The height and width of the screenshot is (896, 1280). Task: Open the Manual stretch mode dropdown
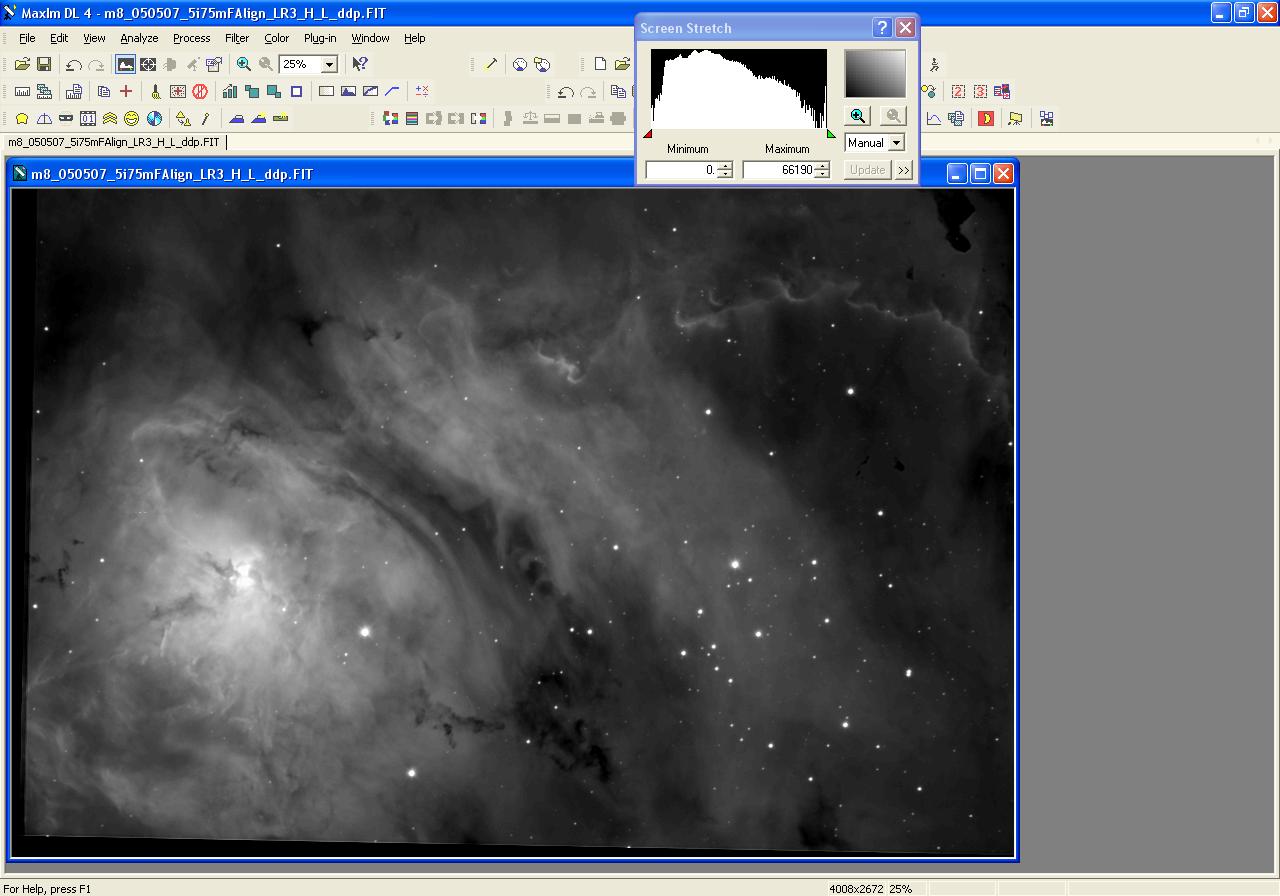(x=896, y=143)
